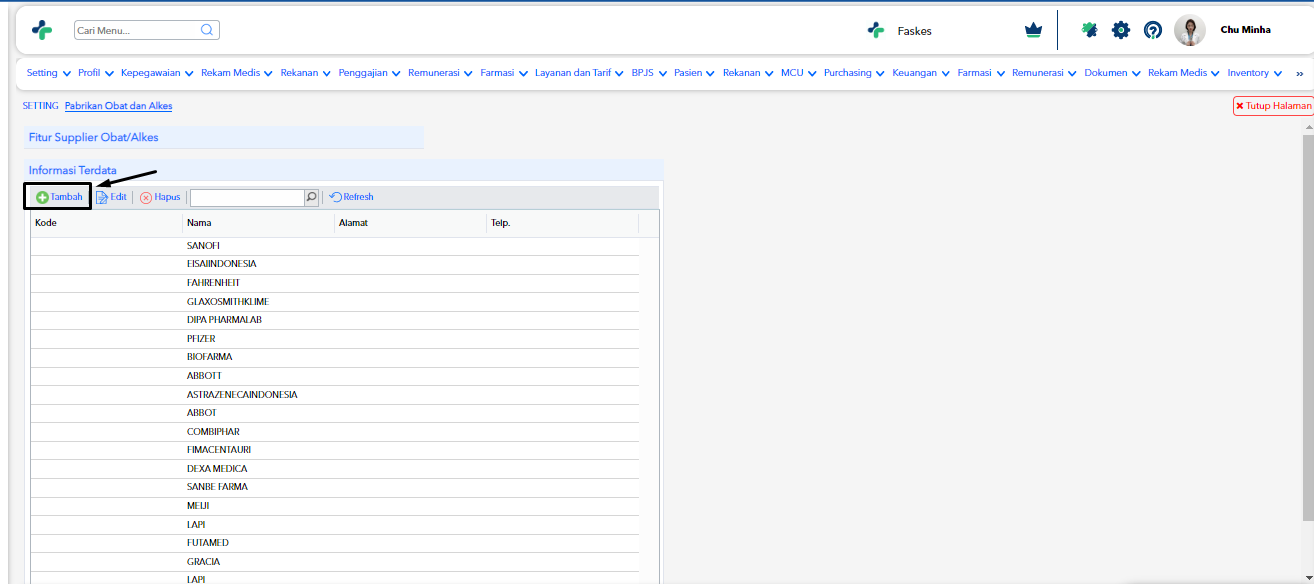Click the Refresh toolbar button
Screen dimensions: 1314x584
pos(351,197)
